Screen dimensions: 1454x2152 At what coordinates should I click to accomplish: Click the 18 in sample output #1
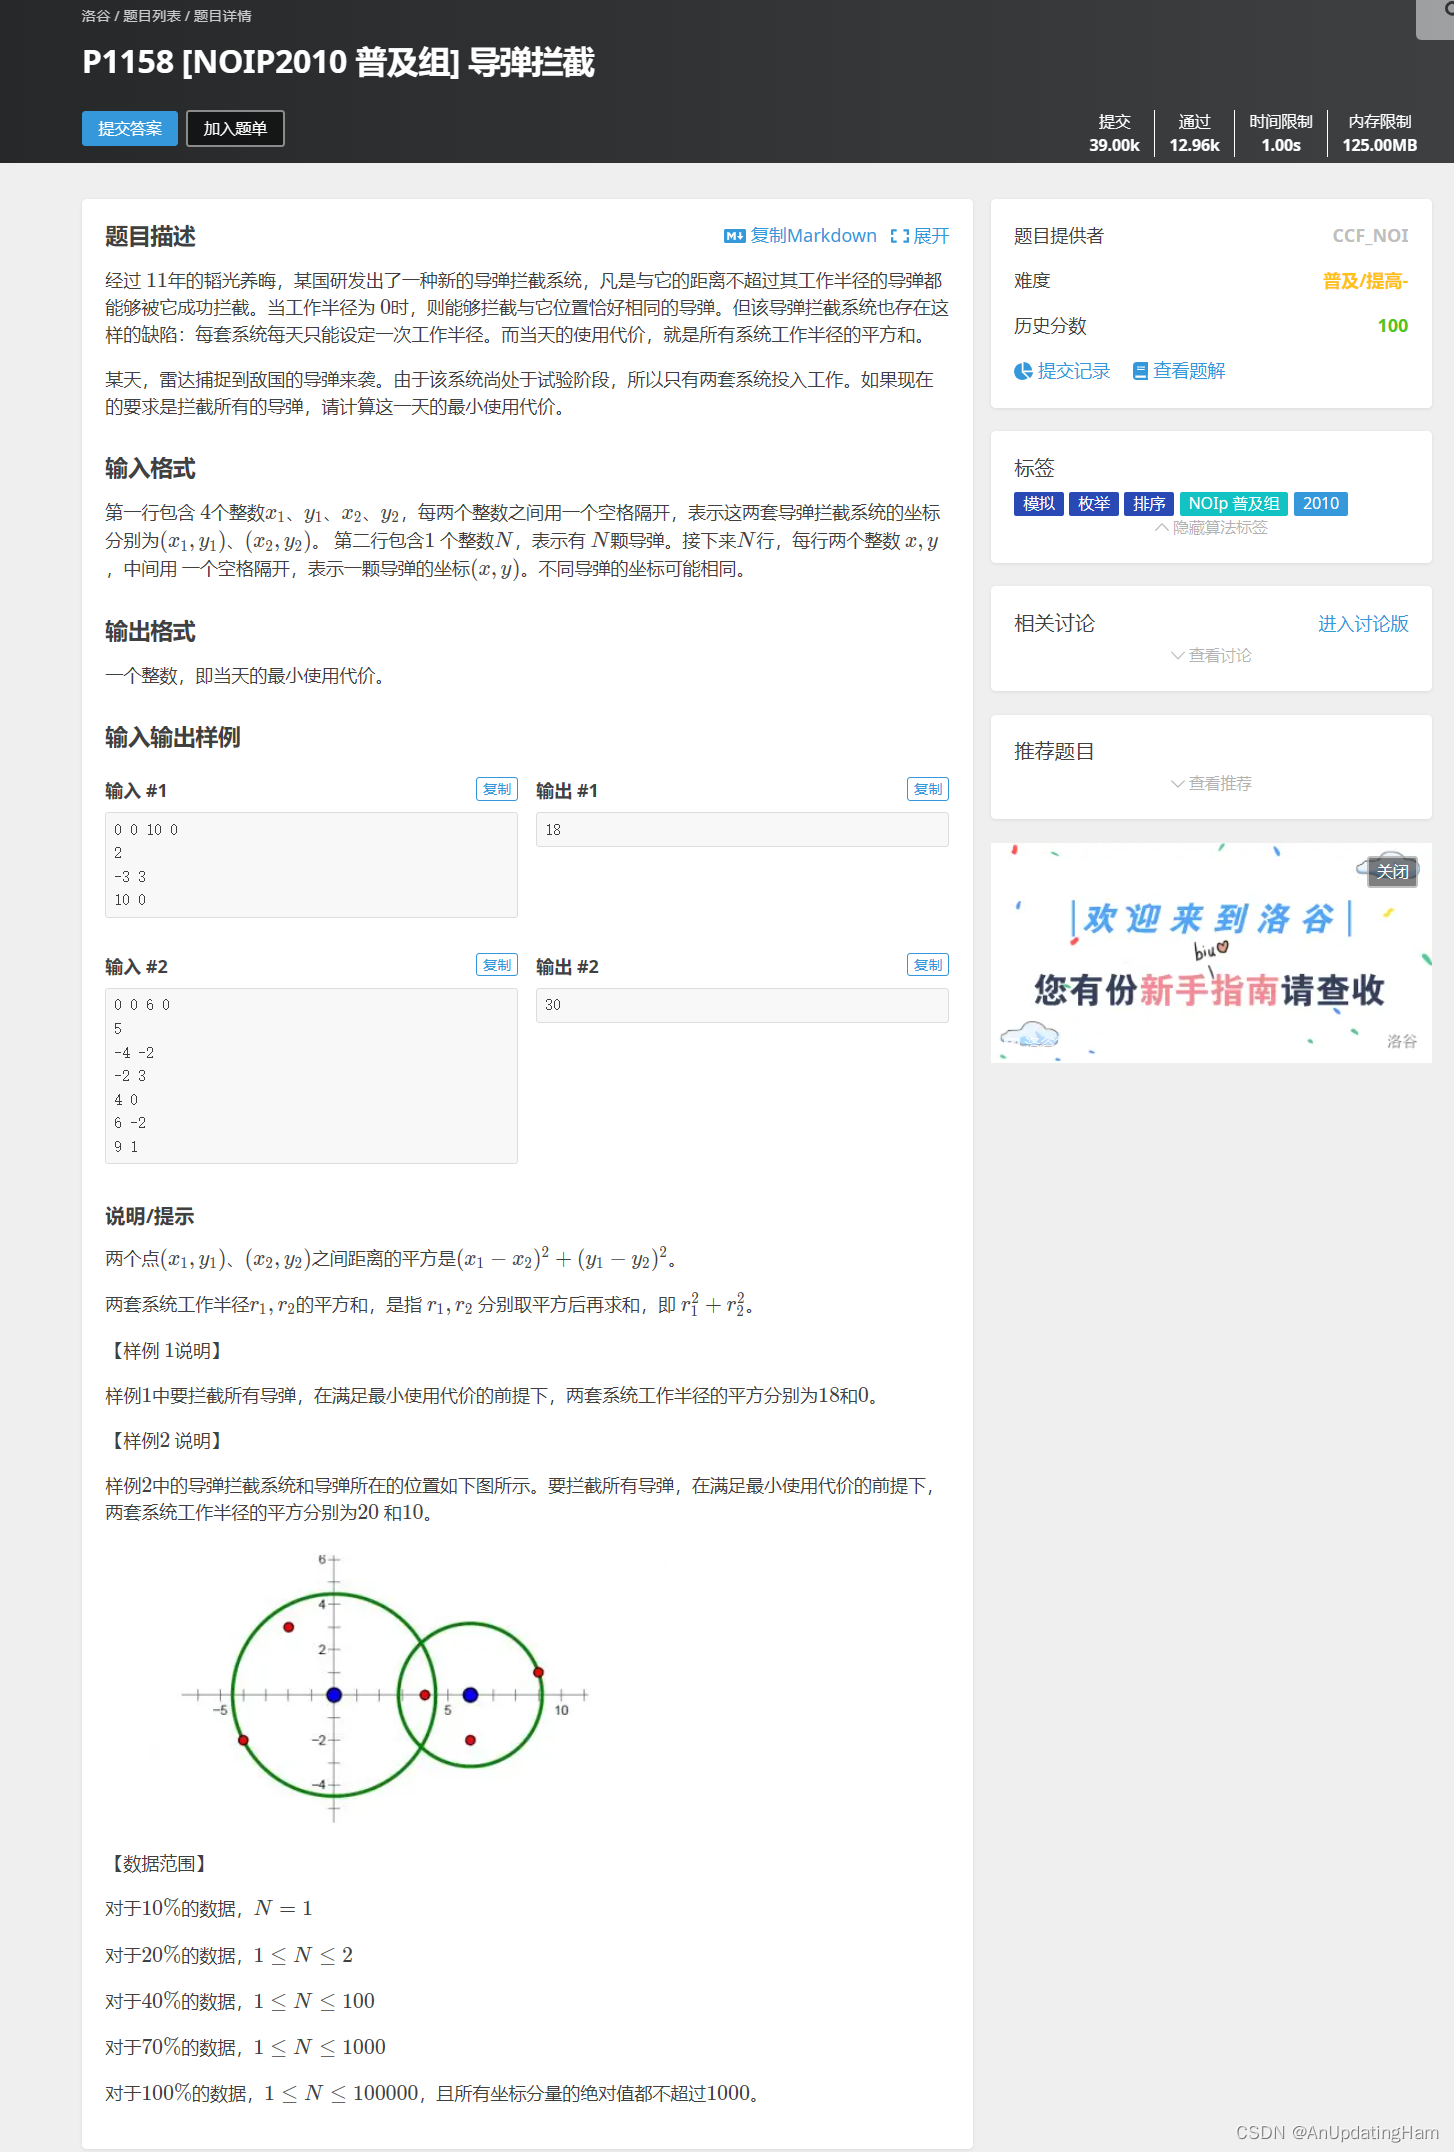click(553, 830)
